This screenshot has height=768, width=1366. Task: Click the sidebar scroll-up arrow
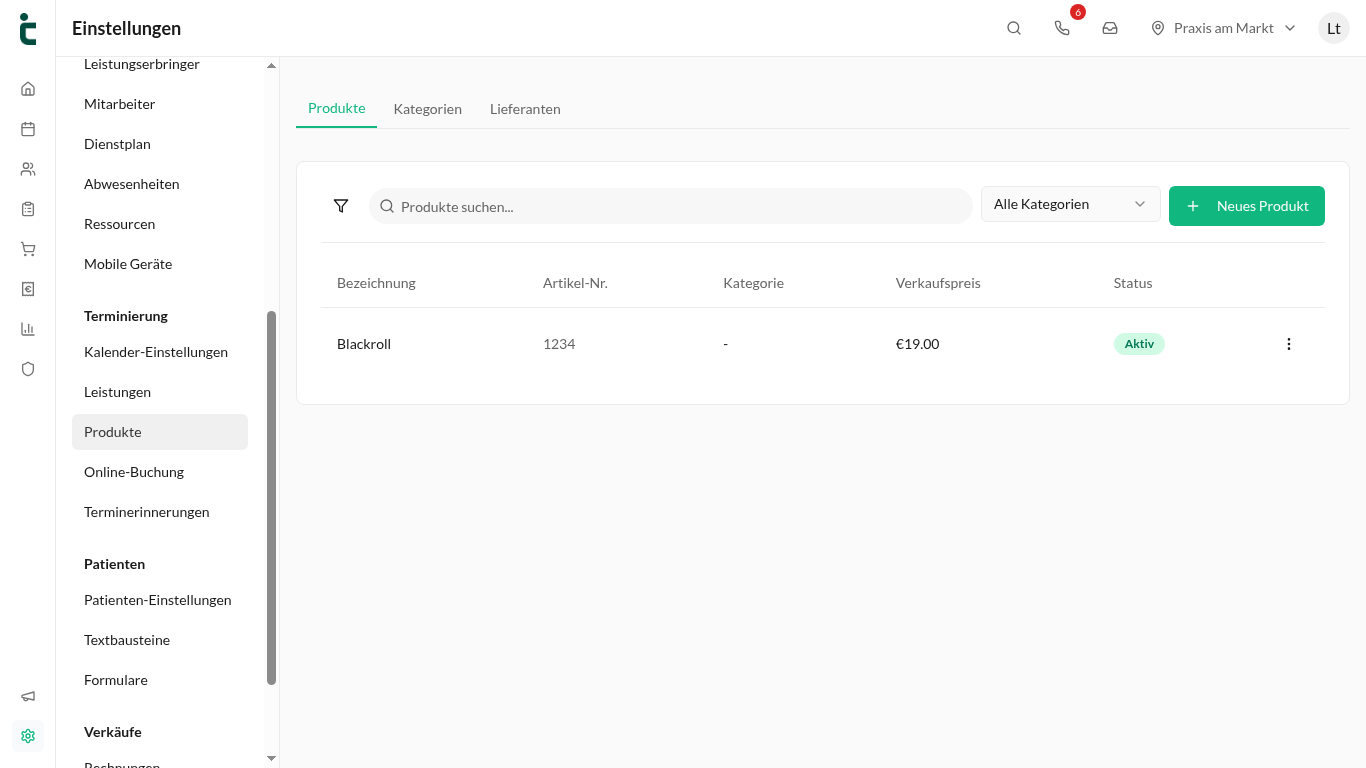(271, 66)
